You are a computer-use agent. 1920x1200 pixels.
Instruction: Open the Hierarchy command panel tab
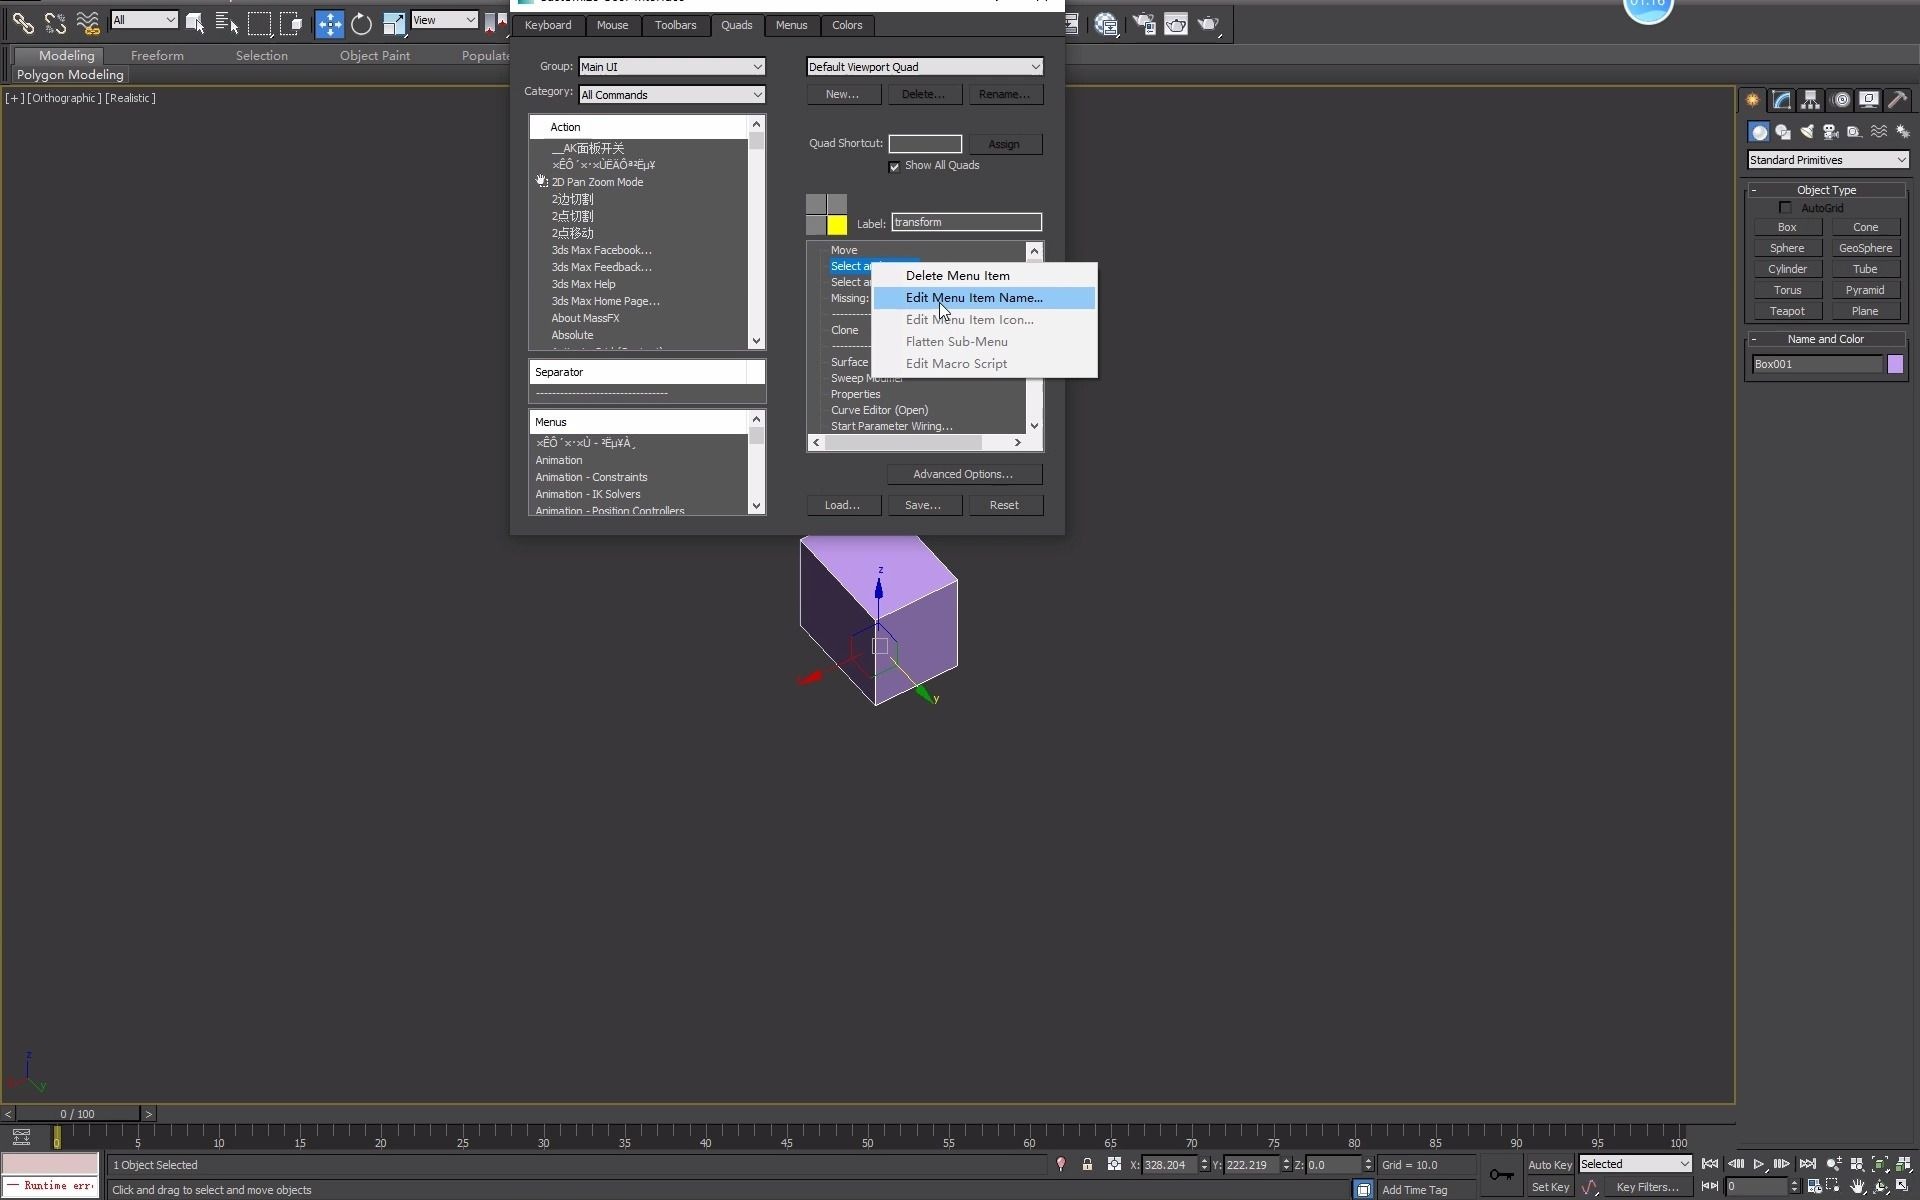pyautogui.click(x=1810, y=100)
